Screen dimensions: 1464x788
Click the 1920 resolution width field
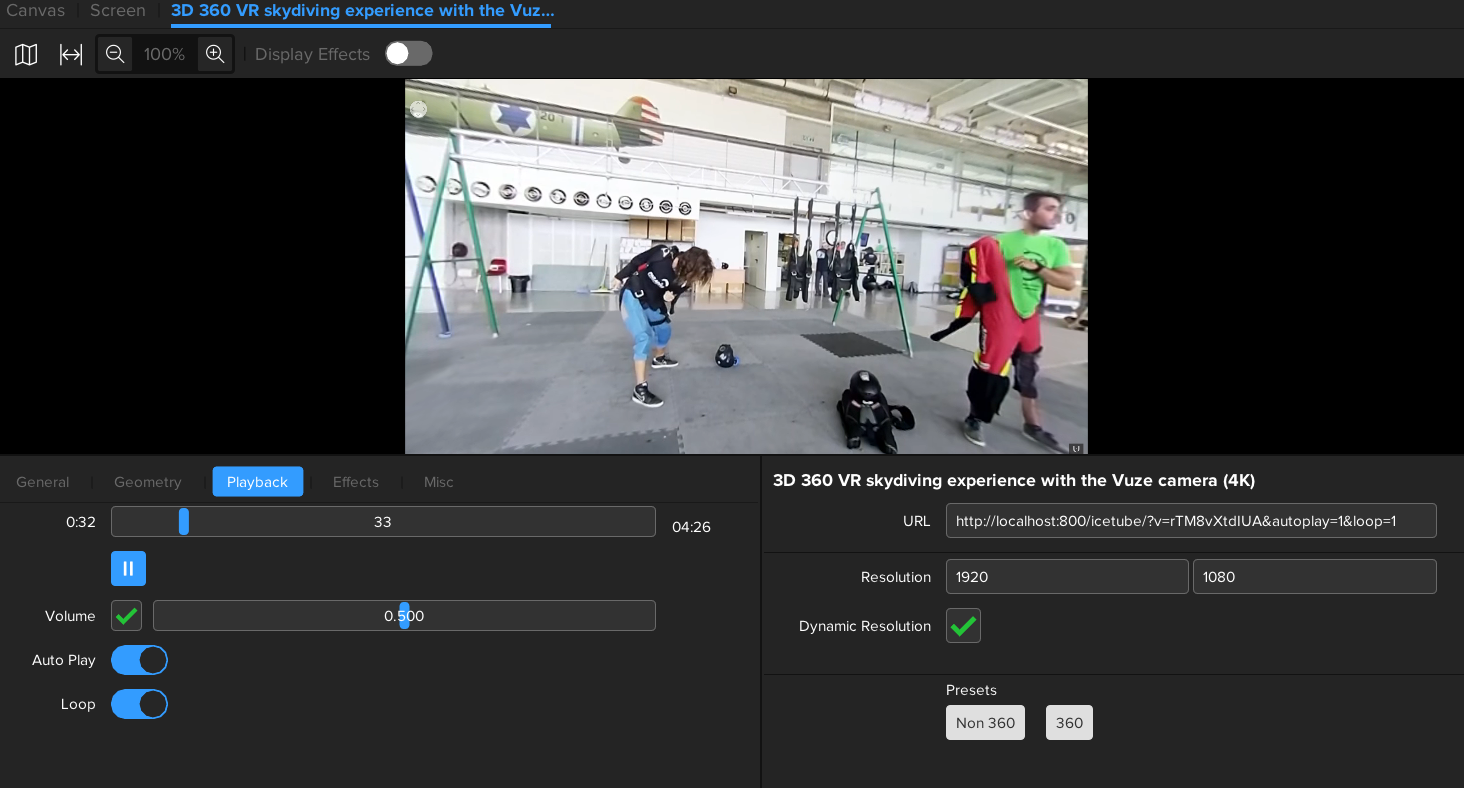[1066, 577]
